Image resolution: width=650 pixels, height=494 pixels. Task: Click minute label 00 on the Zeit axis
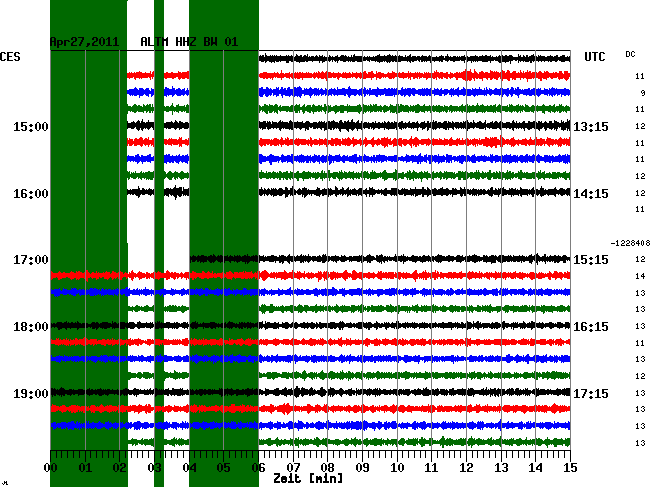51,468
